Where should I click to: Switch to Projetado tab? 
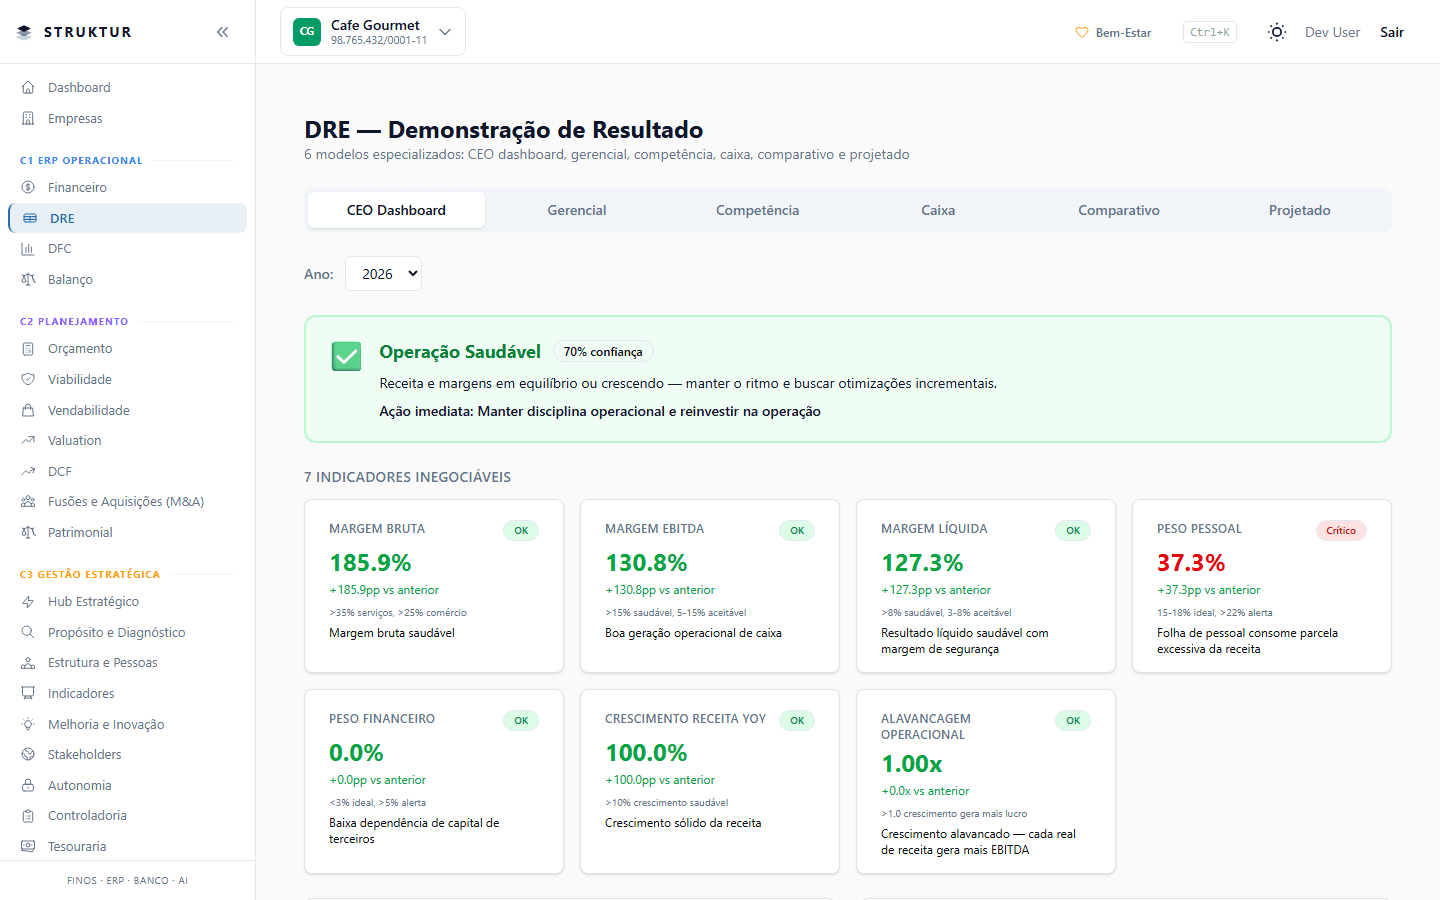(x=1299, y=210)
